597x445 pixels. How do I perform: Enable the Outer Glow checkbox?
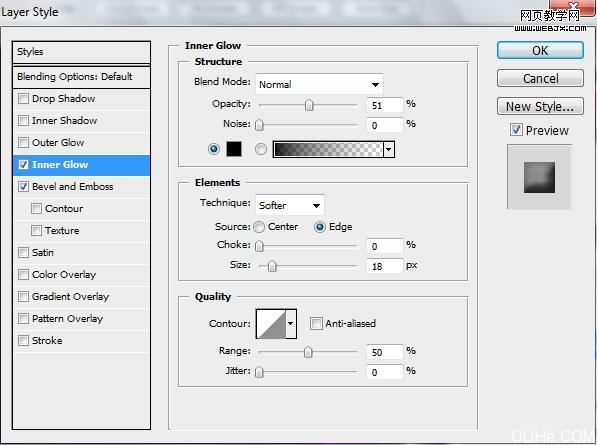pyautogui.click(x=24, y=143)
